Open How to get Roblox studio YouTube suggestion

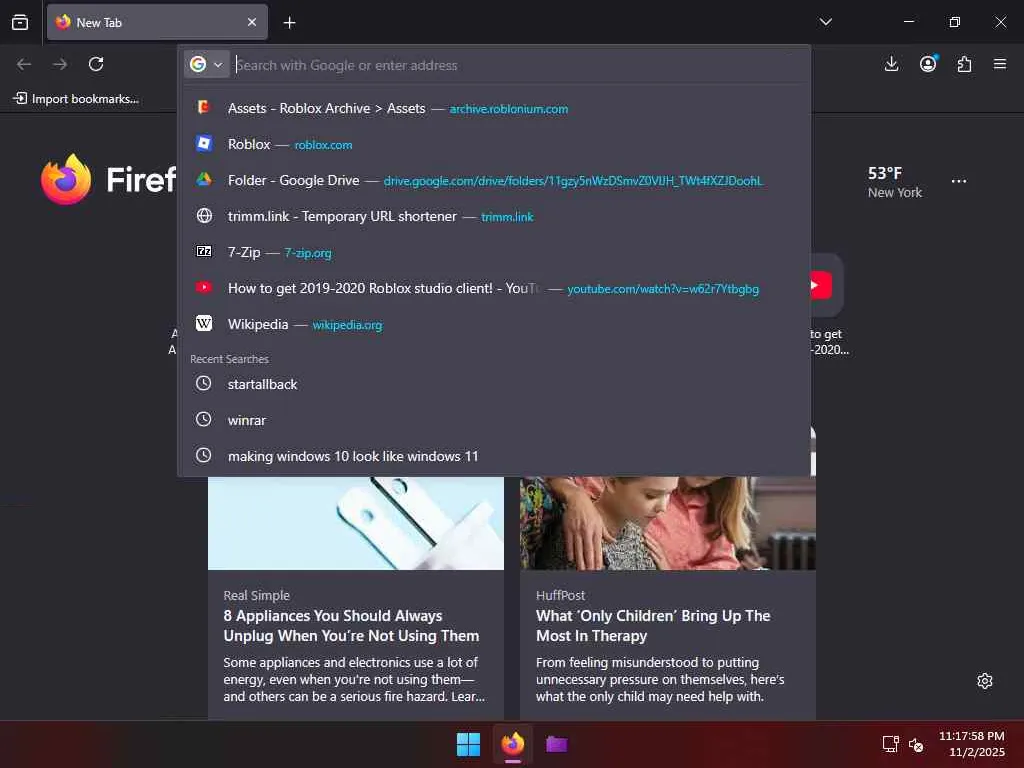(494, 288)
